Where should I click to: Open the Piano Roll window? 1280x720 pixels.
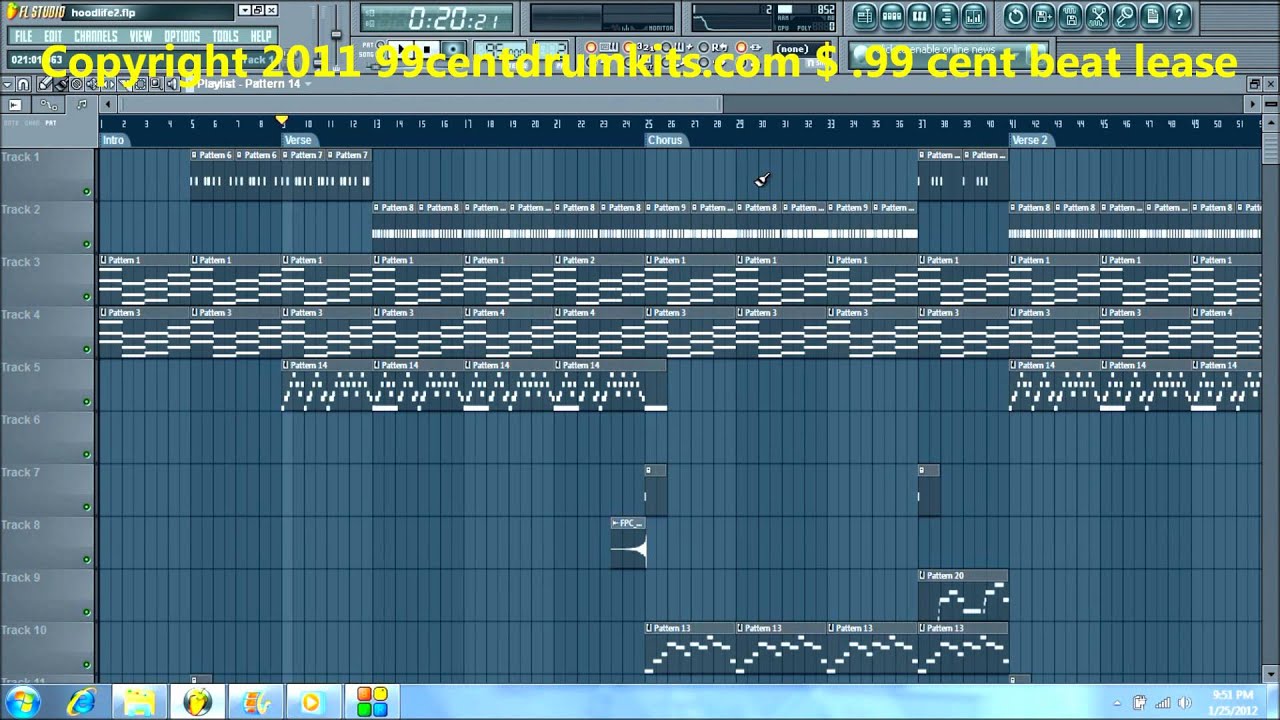[x=919, y=16]
